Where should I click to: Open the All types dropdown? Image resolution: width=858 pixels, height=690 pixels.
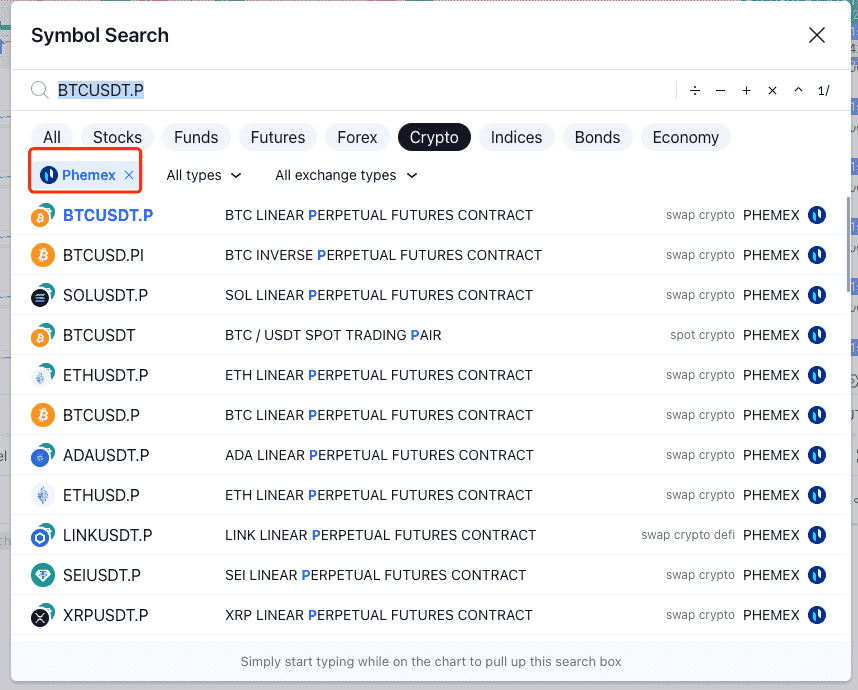click(x=204, y=175)
